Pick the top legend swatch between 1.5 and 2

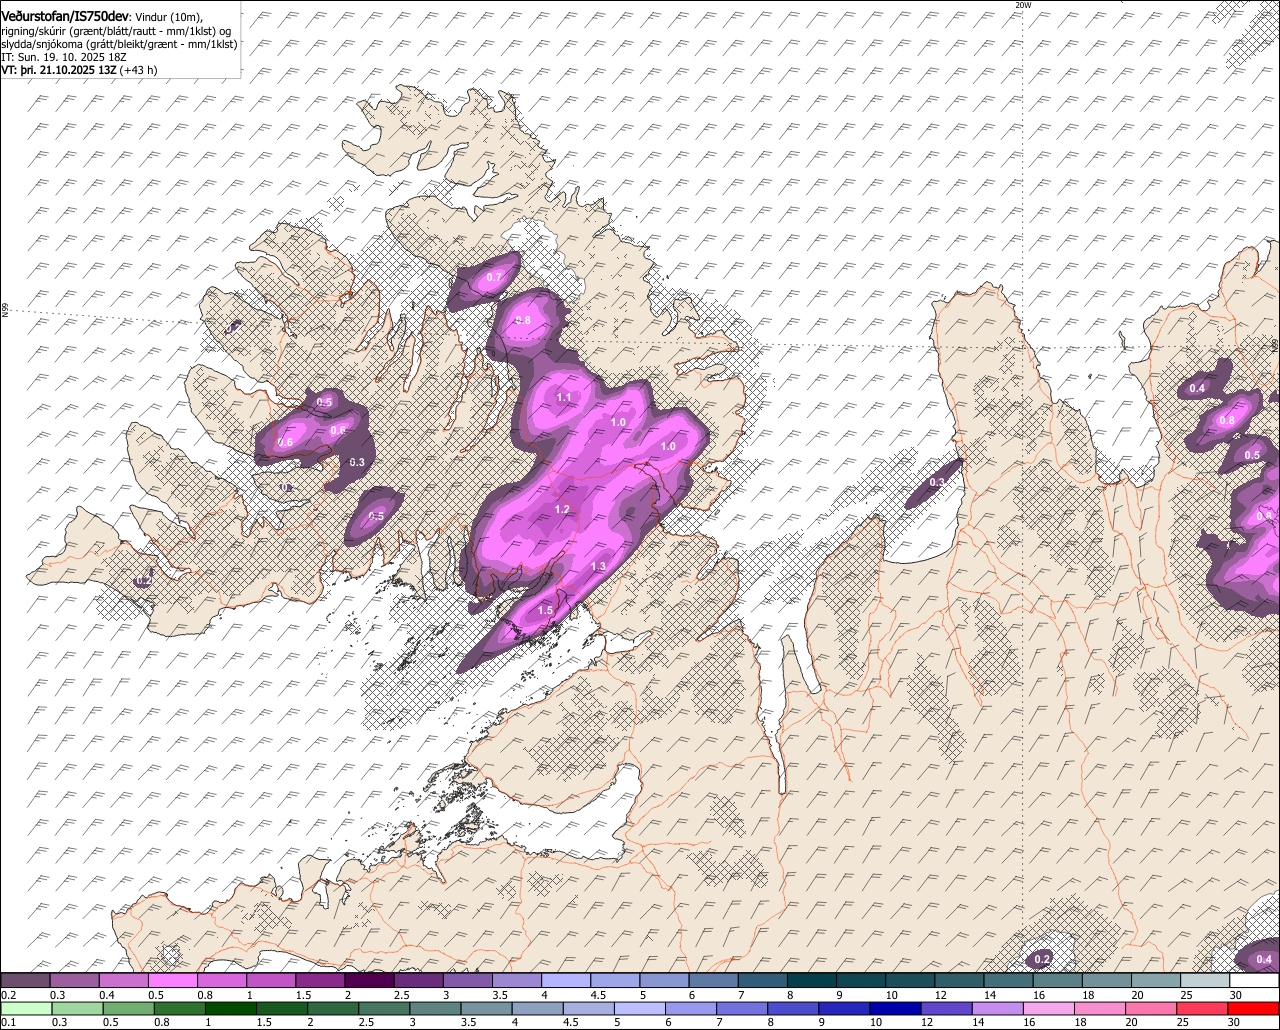[320, 981]
